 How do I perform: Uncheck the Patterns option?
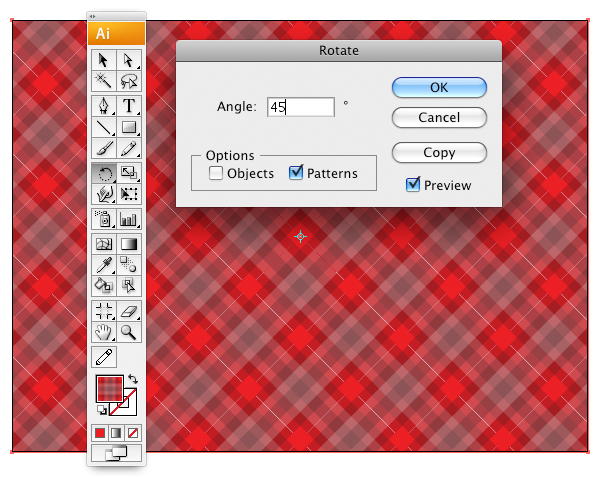click(295, 173)
